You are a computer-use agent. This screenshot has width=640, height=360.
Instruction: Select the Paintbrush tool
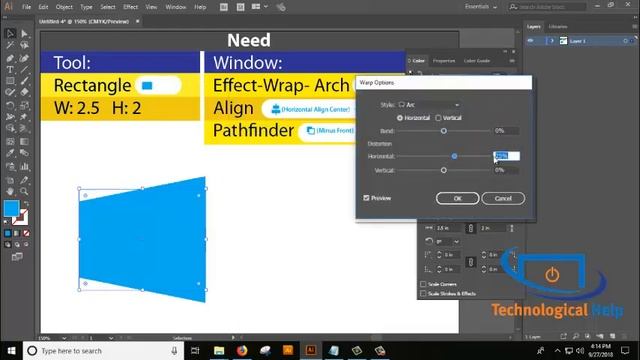pyautogui.click(x=24, y=81)
